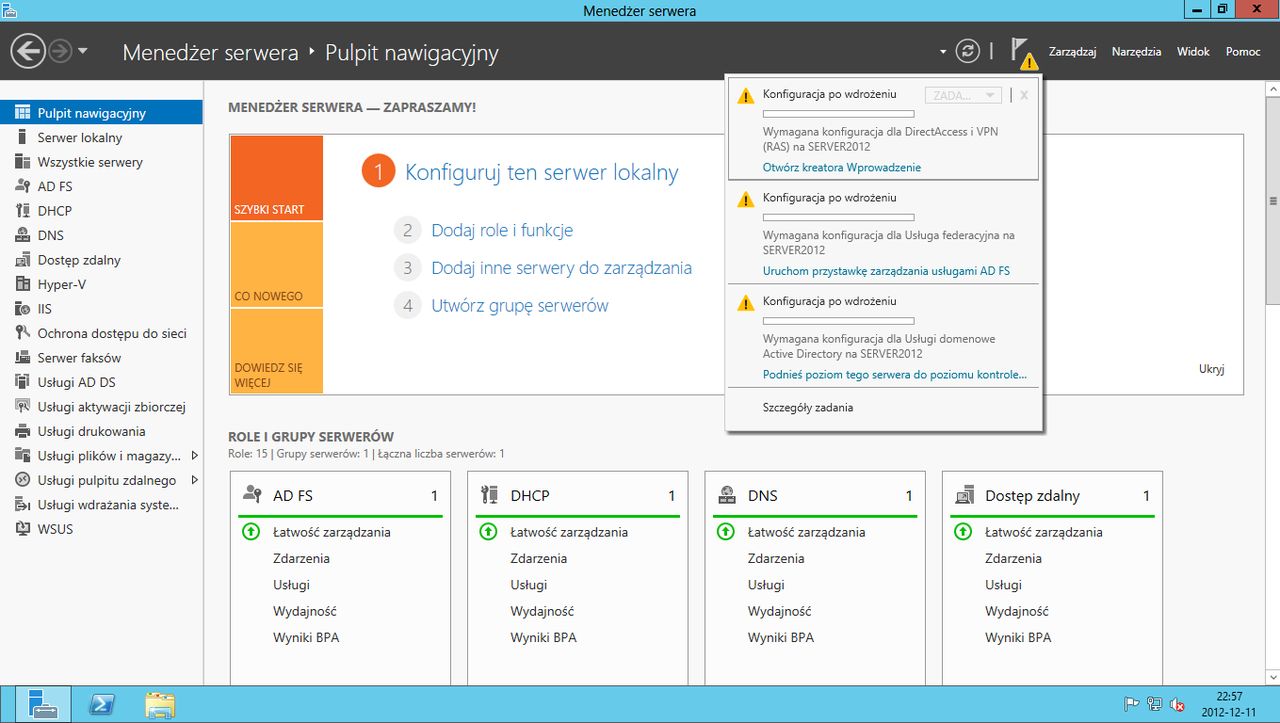
Task: Click the AD FS sidebar icon
Action: point(22,186)
